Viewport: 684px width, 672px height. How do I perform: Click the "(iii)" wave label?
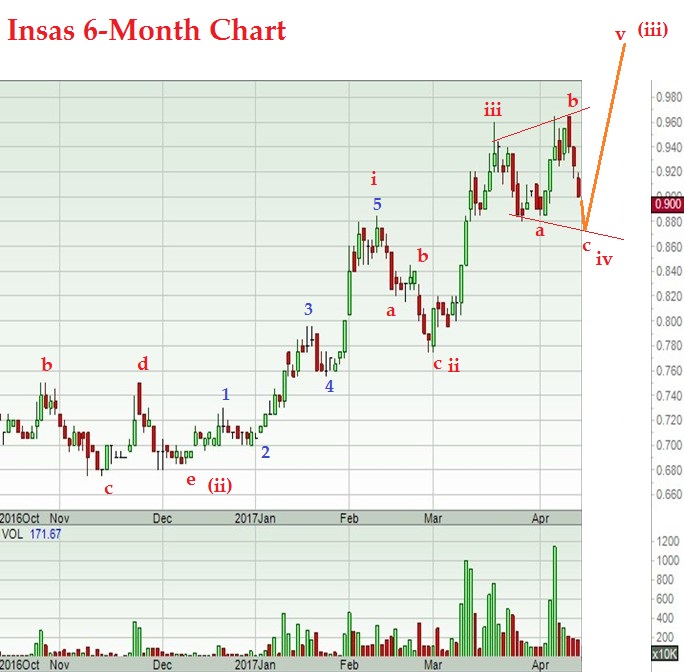point(653,30)
